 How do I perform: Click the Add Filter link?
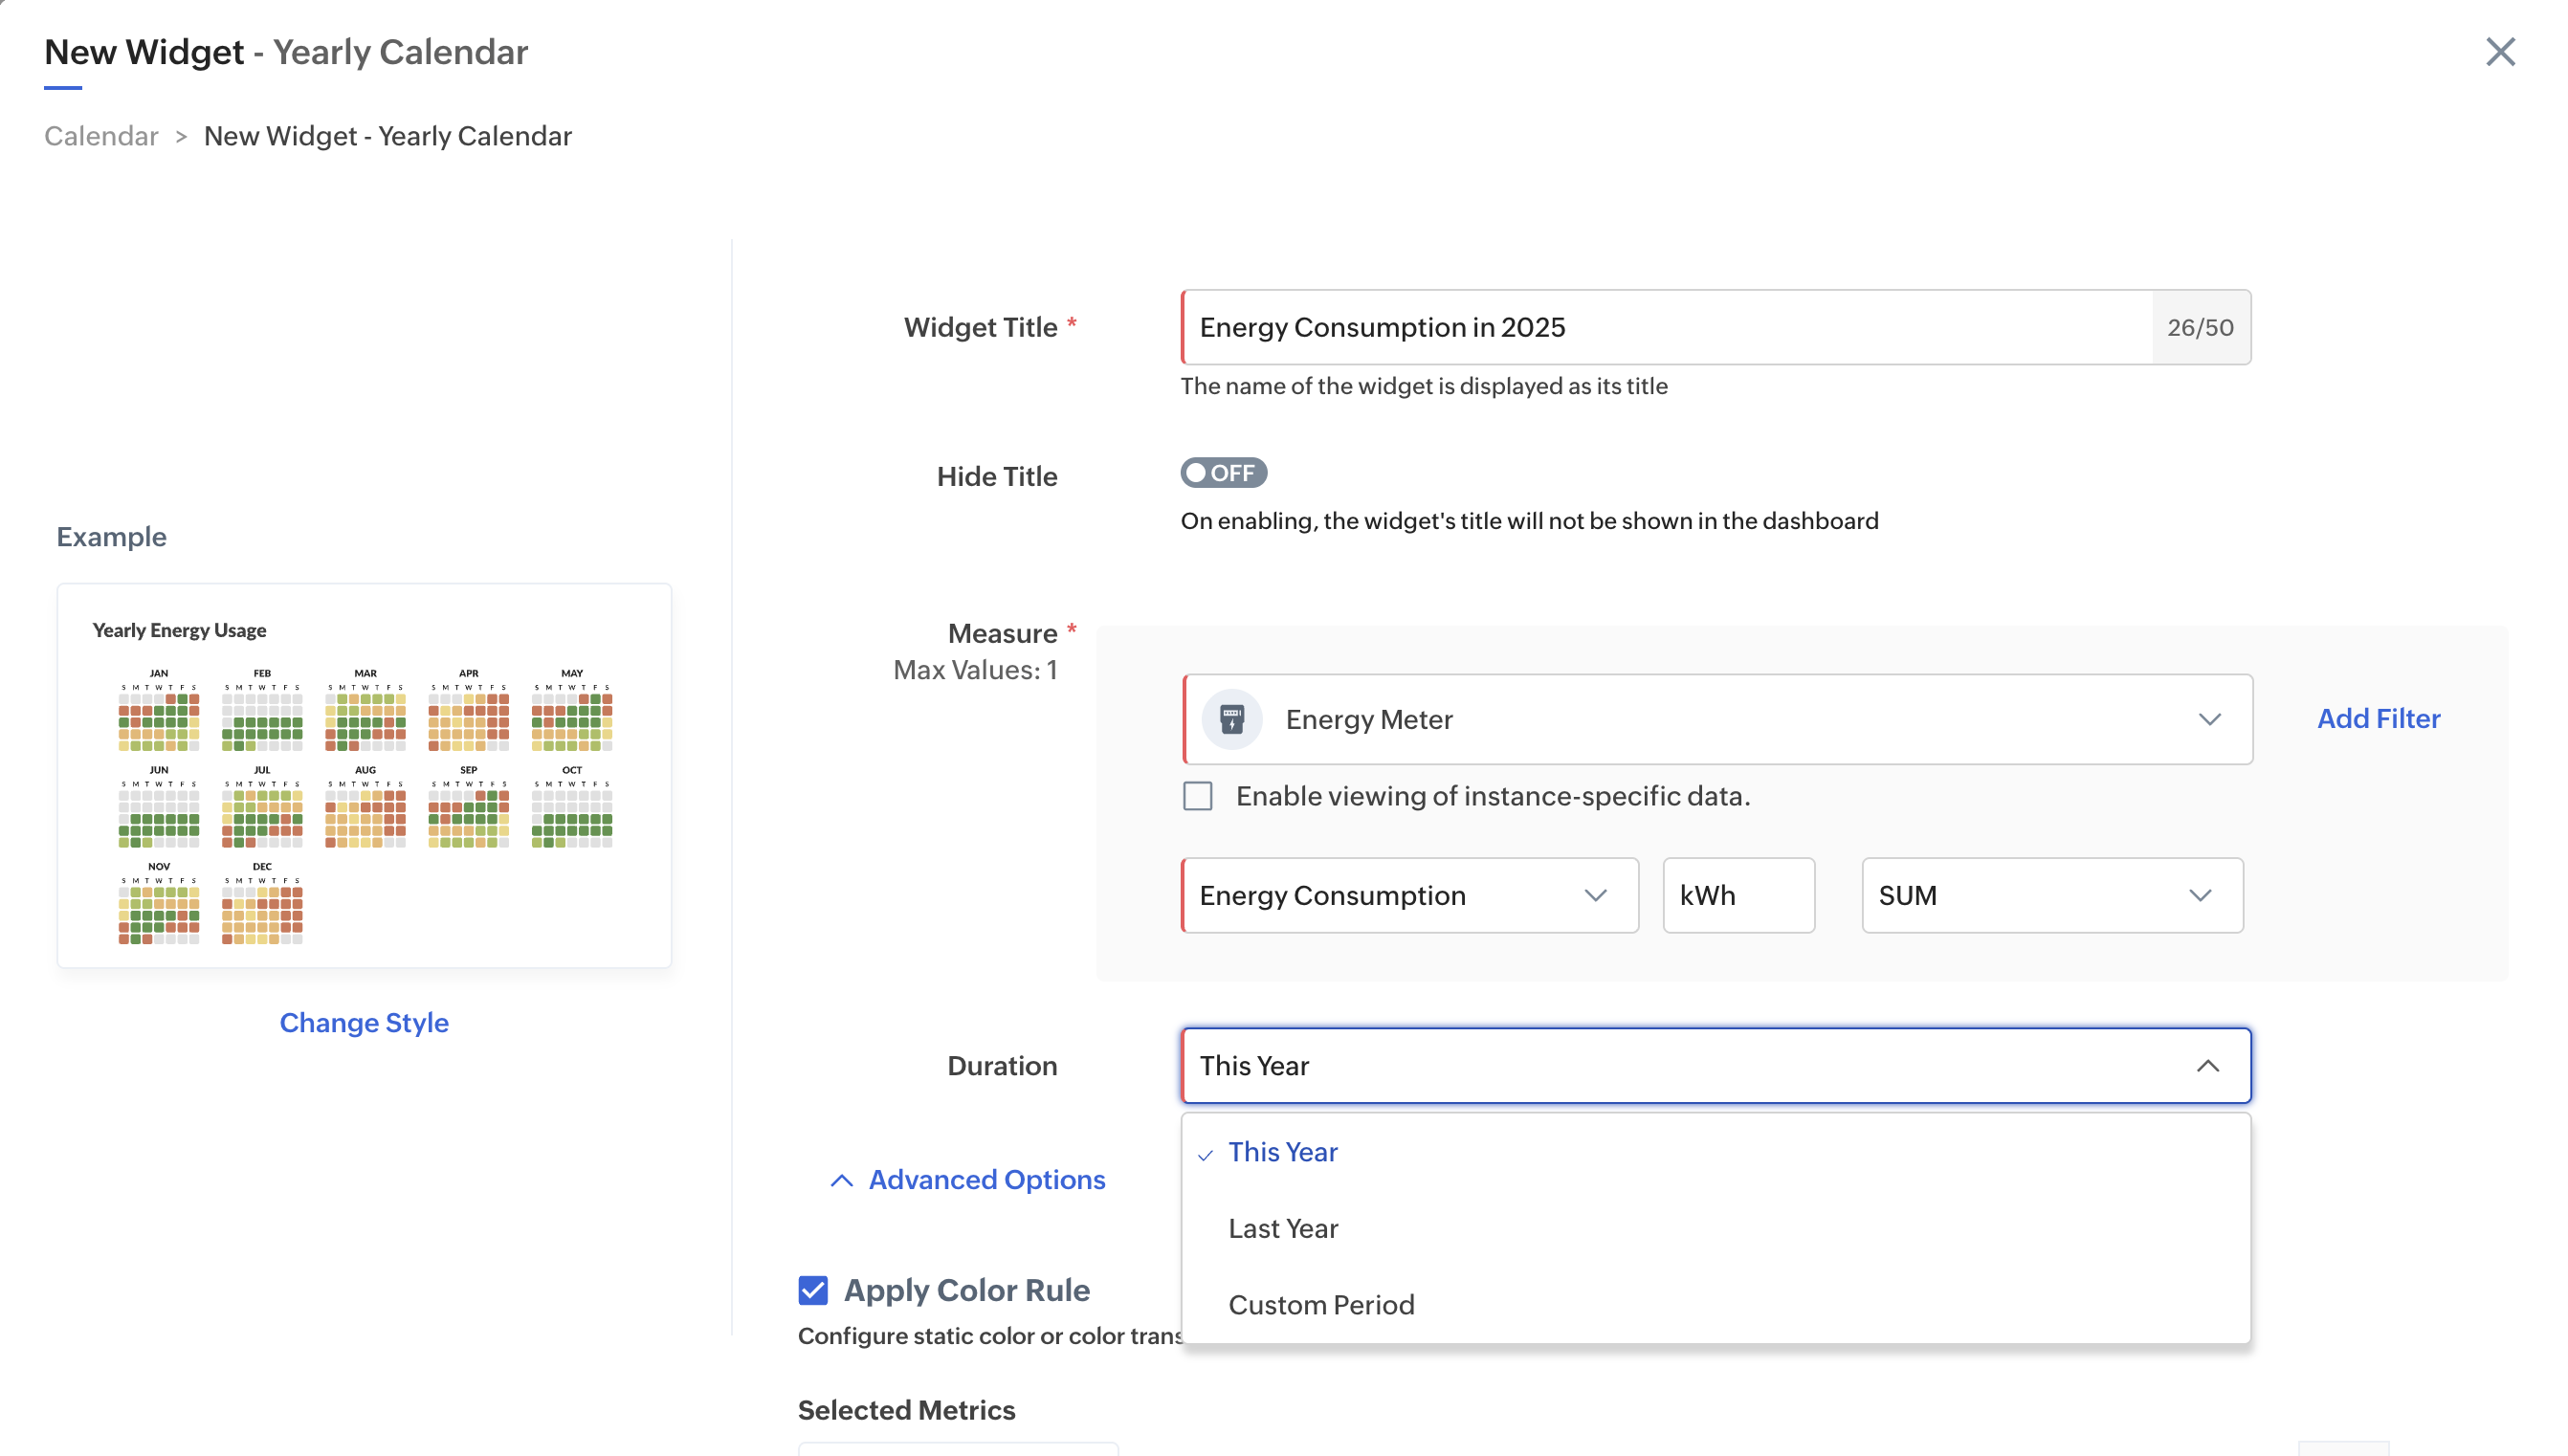coord(2378,718)
